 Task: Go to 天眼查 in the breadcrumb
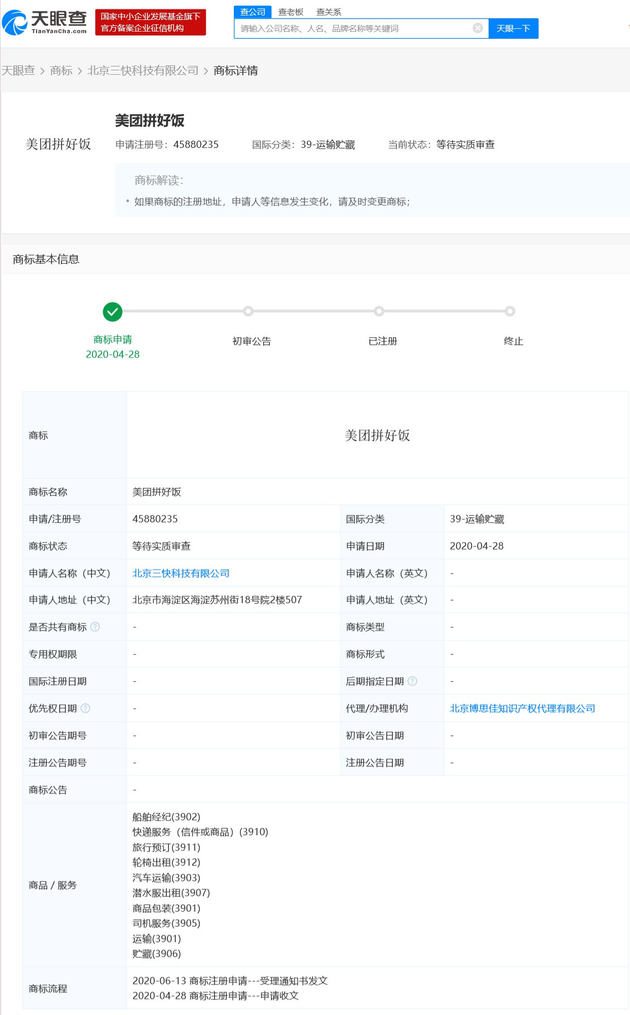coord(18,71)
